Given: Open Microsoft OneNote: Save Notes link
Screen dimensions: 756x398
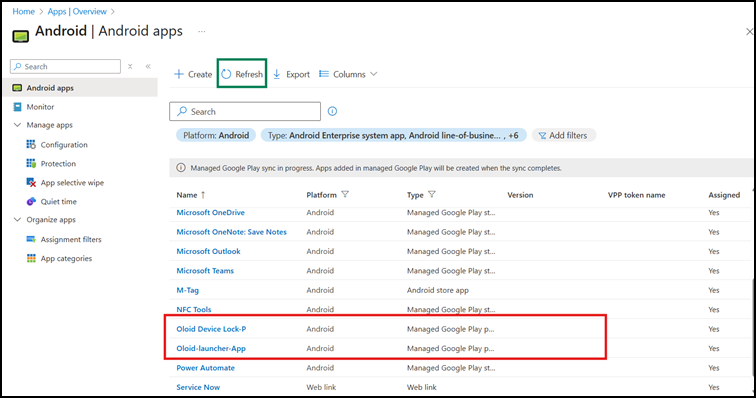Looking at the screenshot, I should coord(231,232).
